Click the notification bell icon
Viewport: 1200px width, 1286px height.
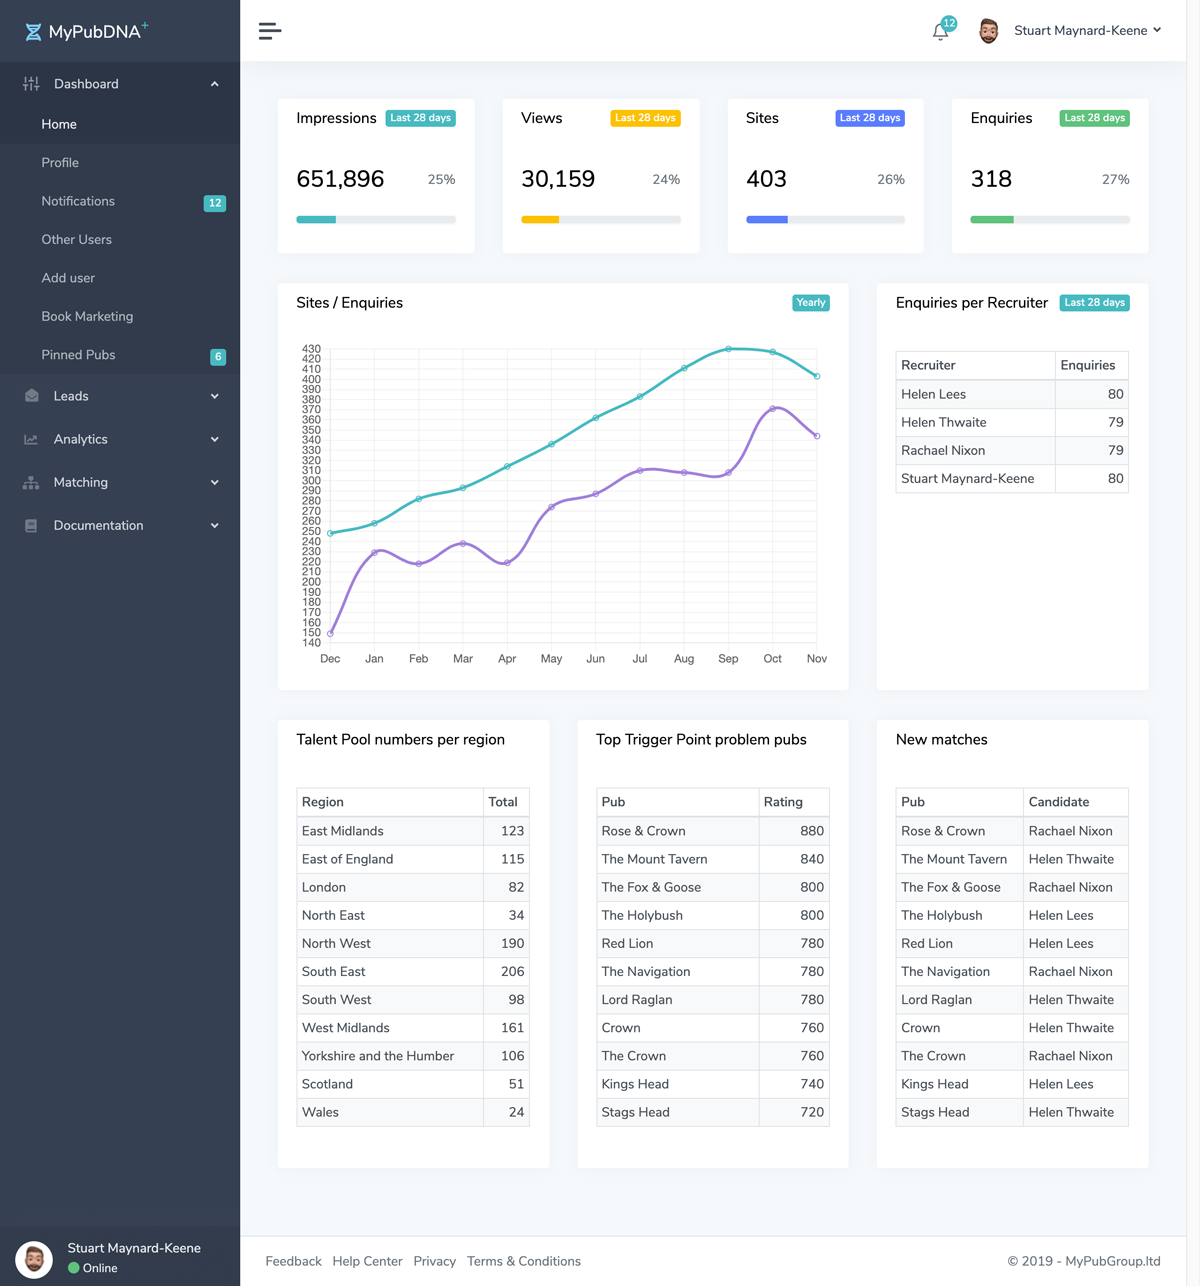939,32
